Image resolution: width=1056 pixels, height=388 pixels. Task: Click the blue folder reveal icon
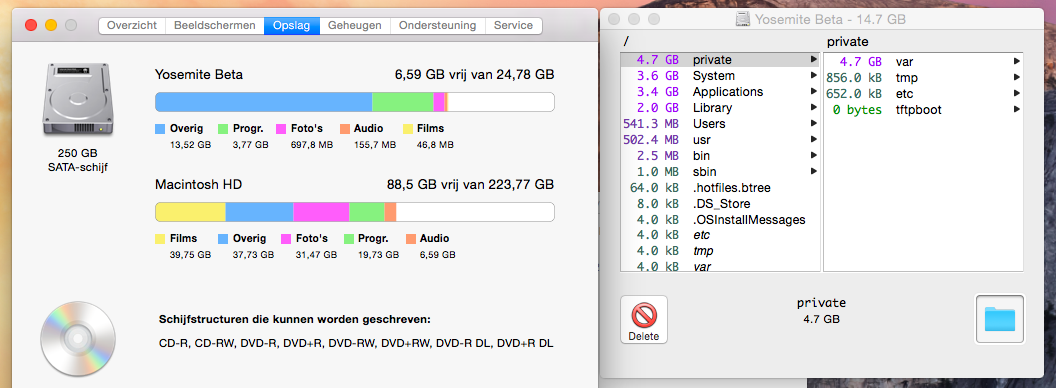pos(999,319)
